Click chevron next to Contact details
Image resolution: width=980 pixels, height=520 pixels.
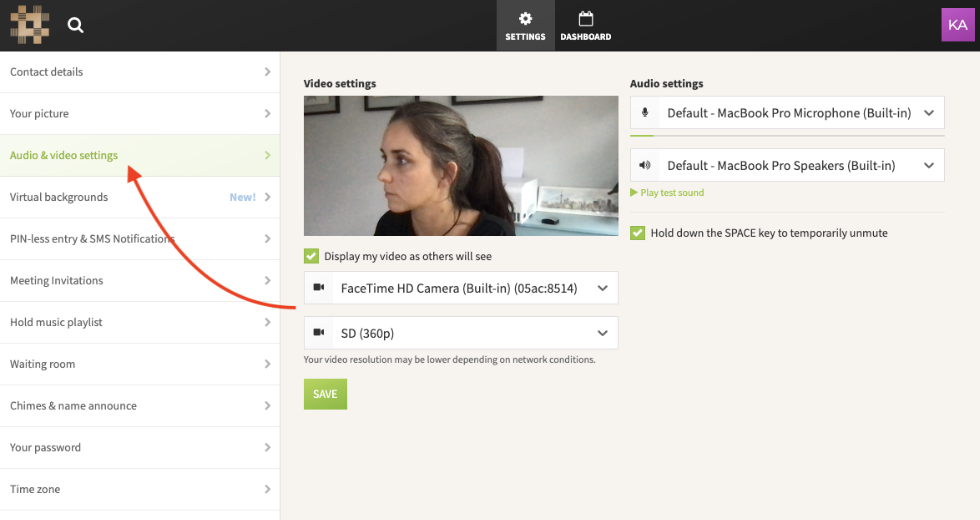(x=268, y=72)
